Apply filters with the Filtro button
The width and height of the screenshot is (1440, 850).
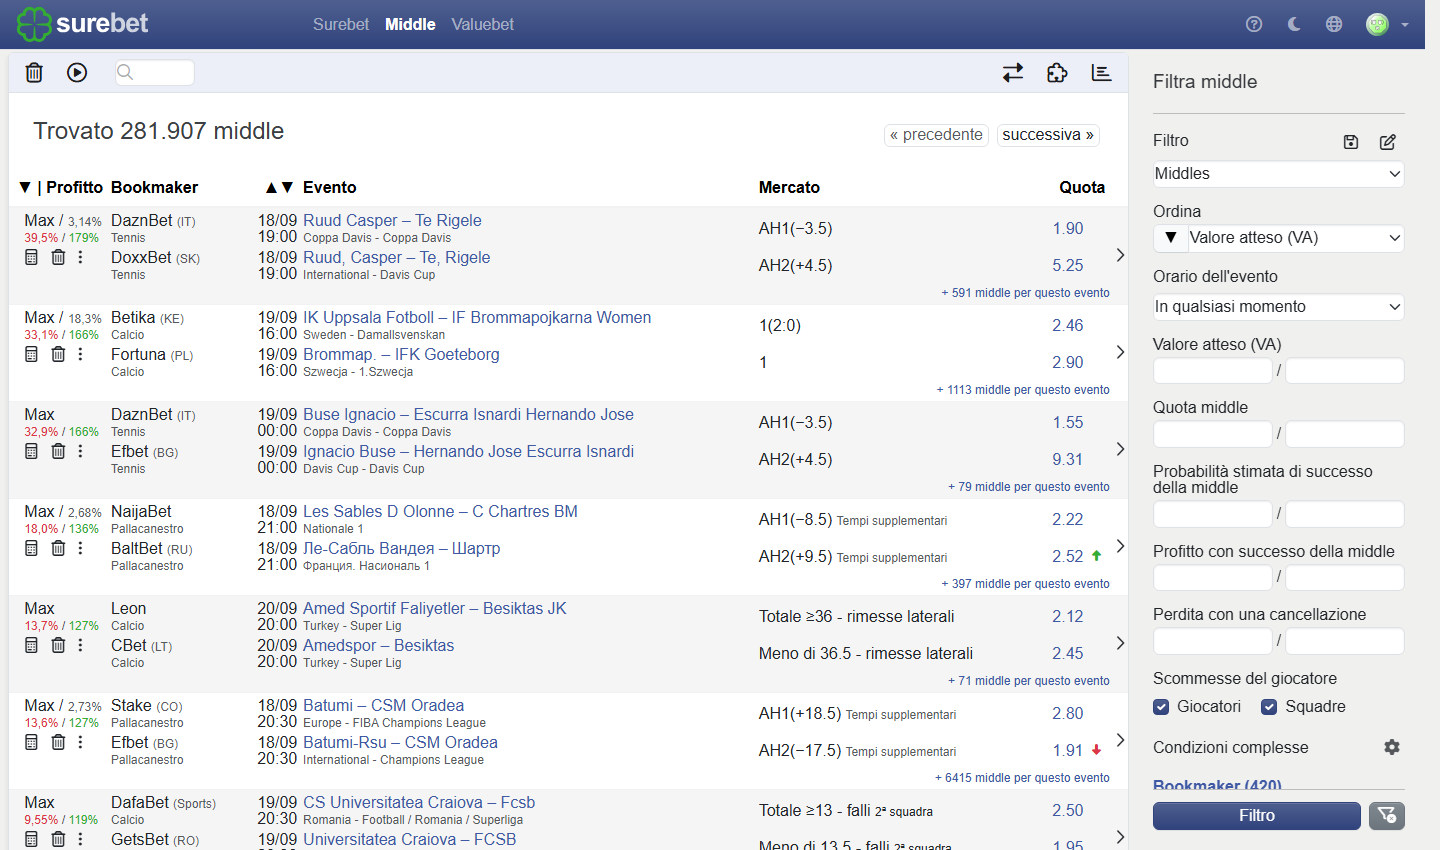(1257, 816)
